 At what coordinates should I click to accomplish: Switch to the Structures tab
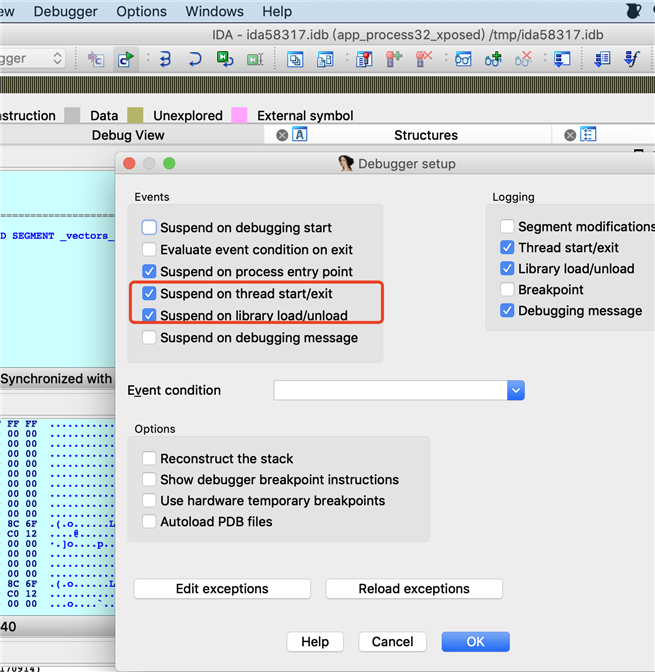click(x=426, y=135)
